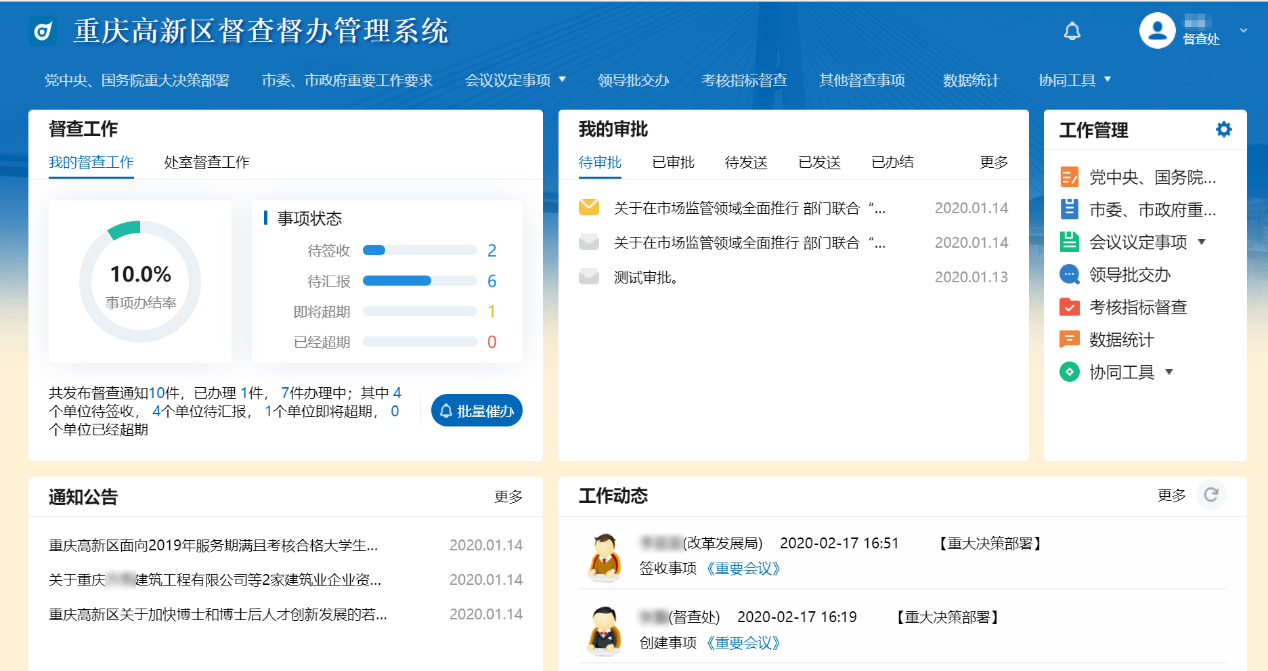1268x671 pixels.
Task: Select the 待发送 tab
Action: click(x=746, y=162)
